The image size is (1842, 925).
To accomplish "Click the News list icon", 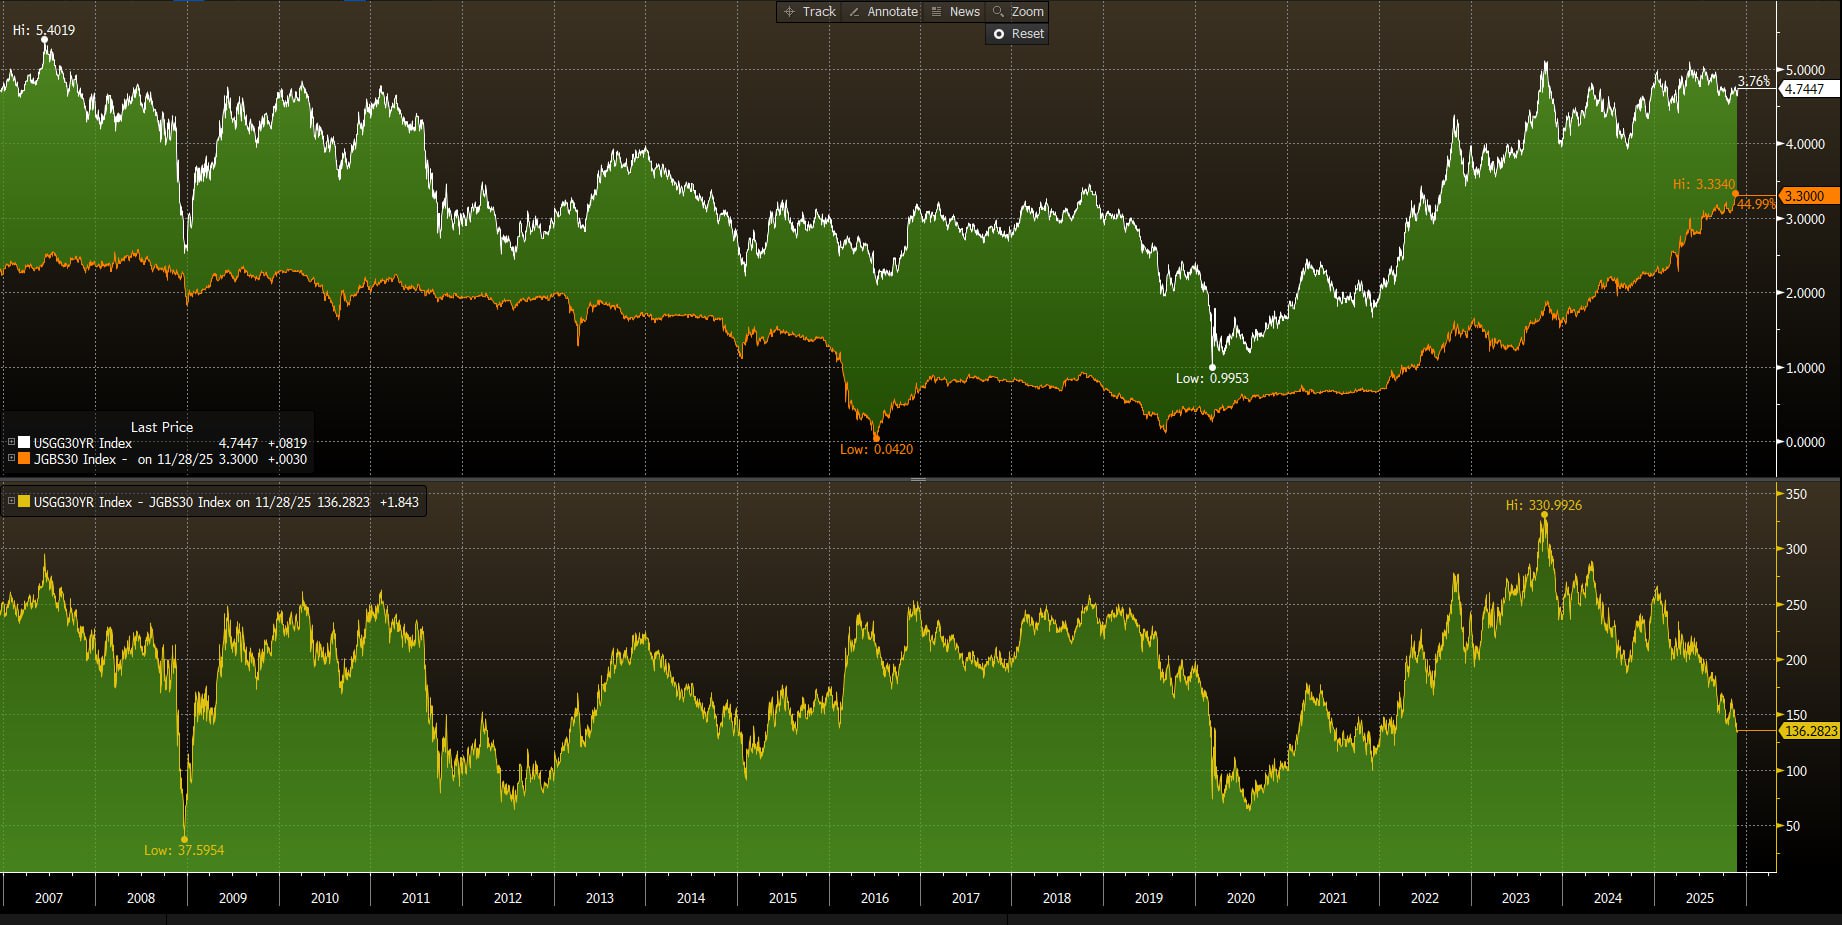I will (936, 12).
